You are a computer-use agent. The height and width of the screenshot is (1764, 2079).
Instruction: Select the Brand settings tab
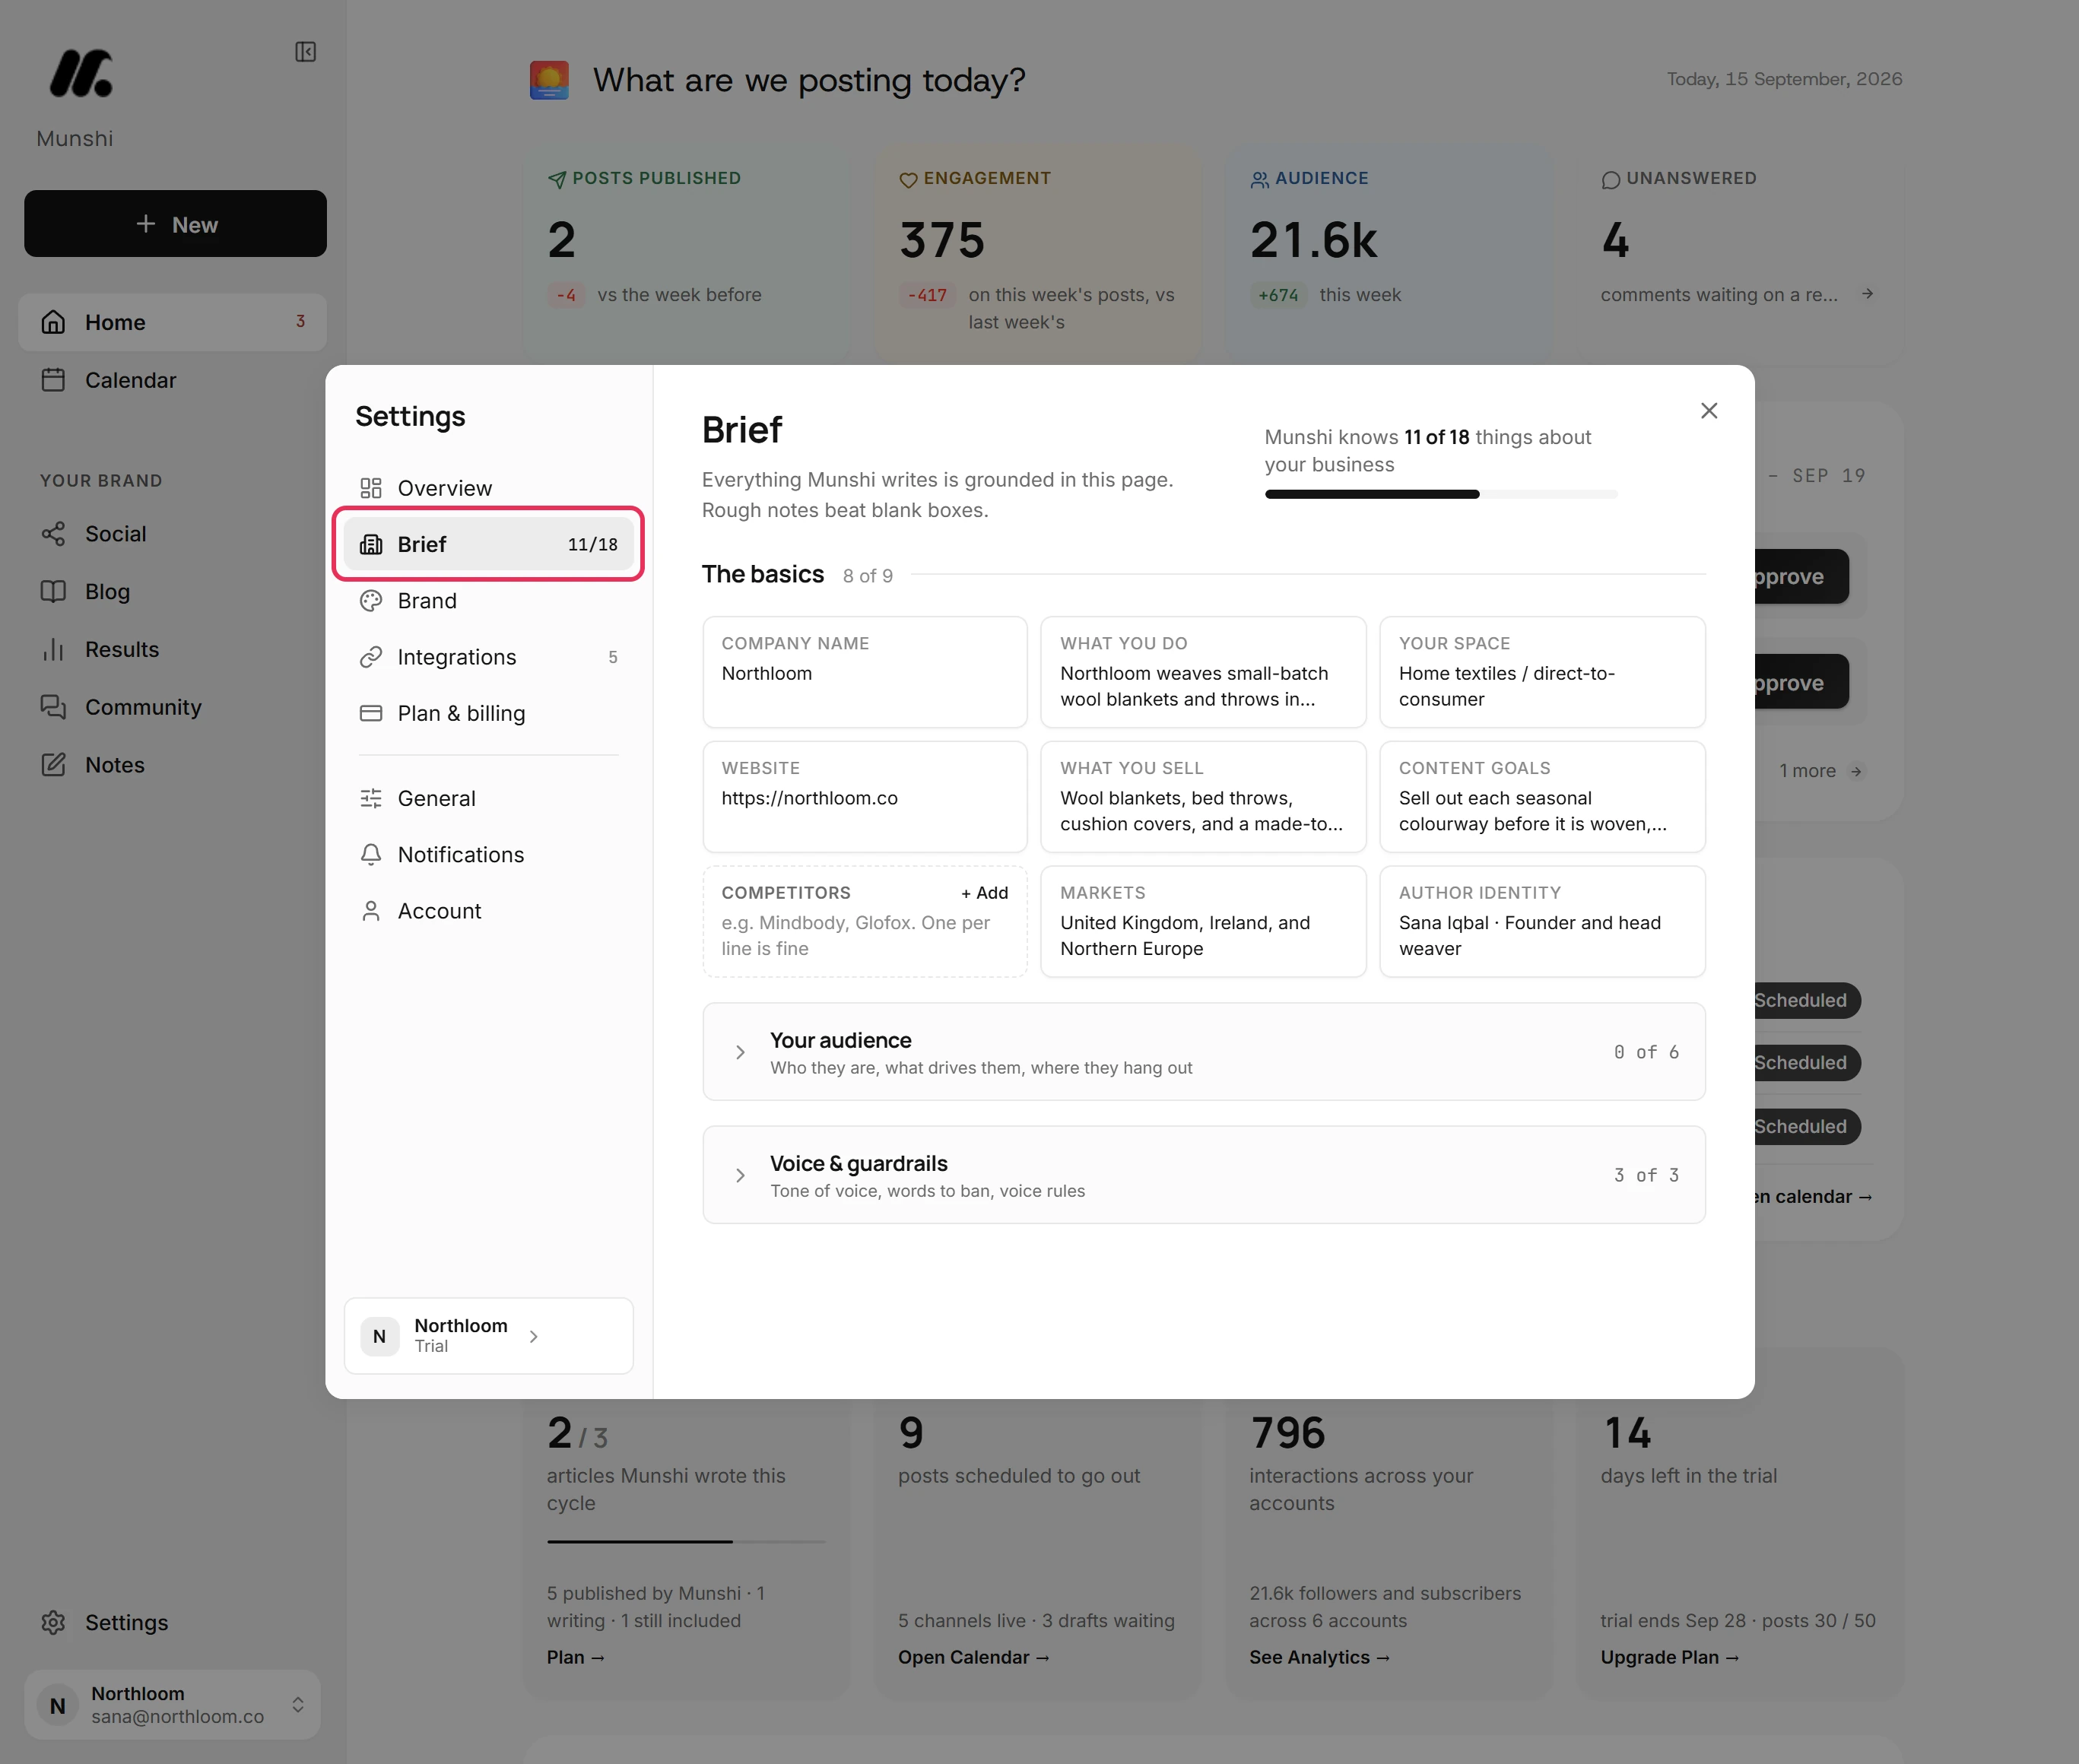(x=488, y=600)
